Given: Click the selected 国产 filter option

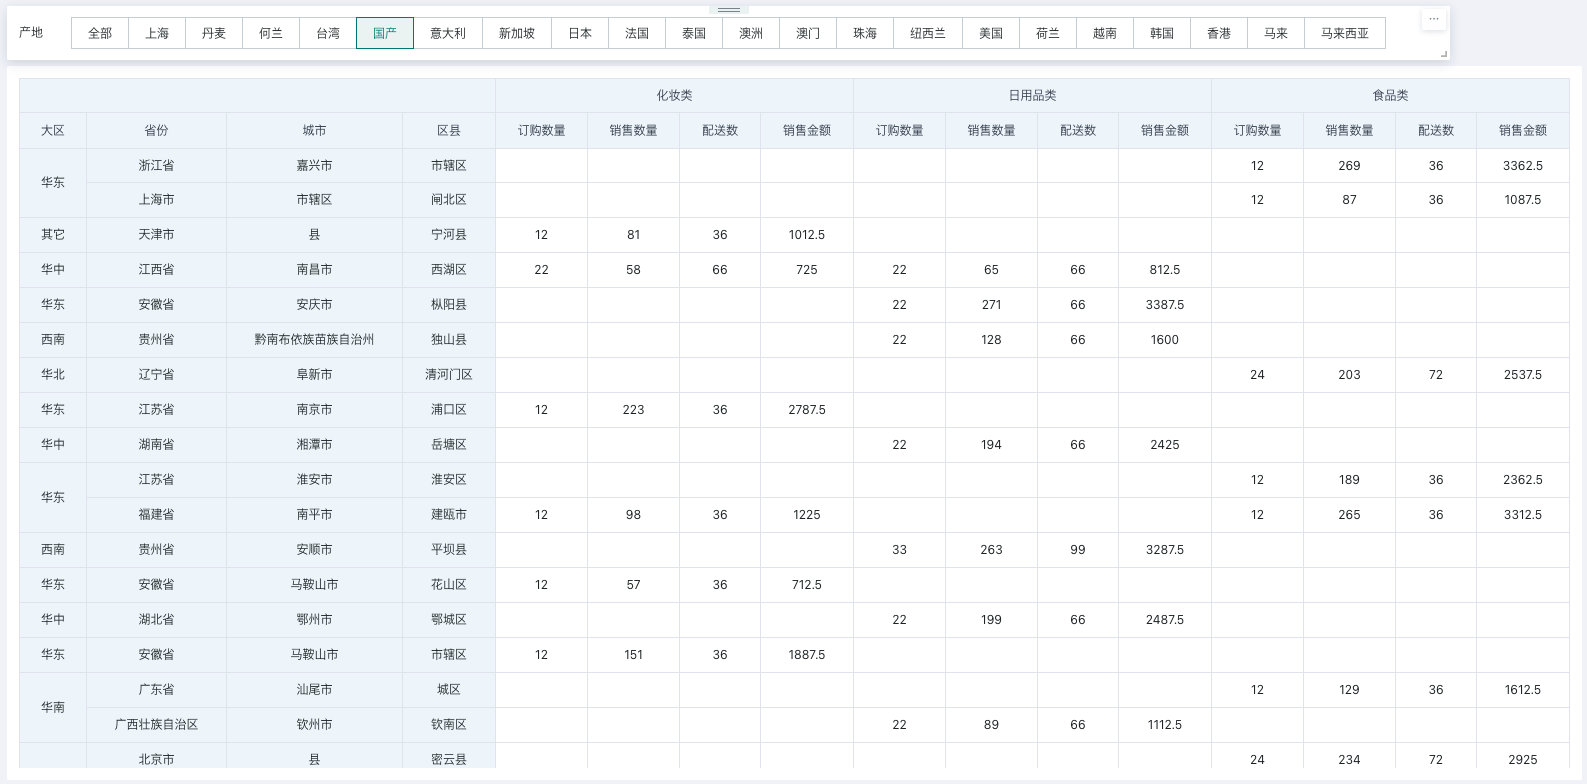Looking at the screenshot, I should pos(385,33).
